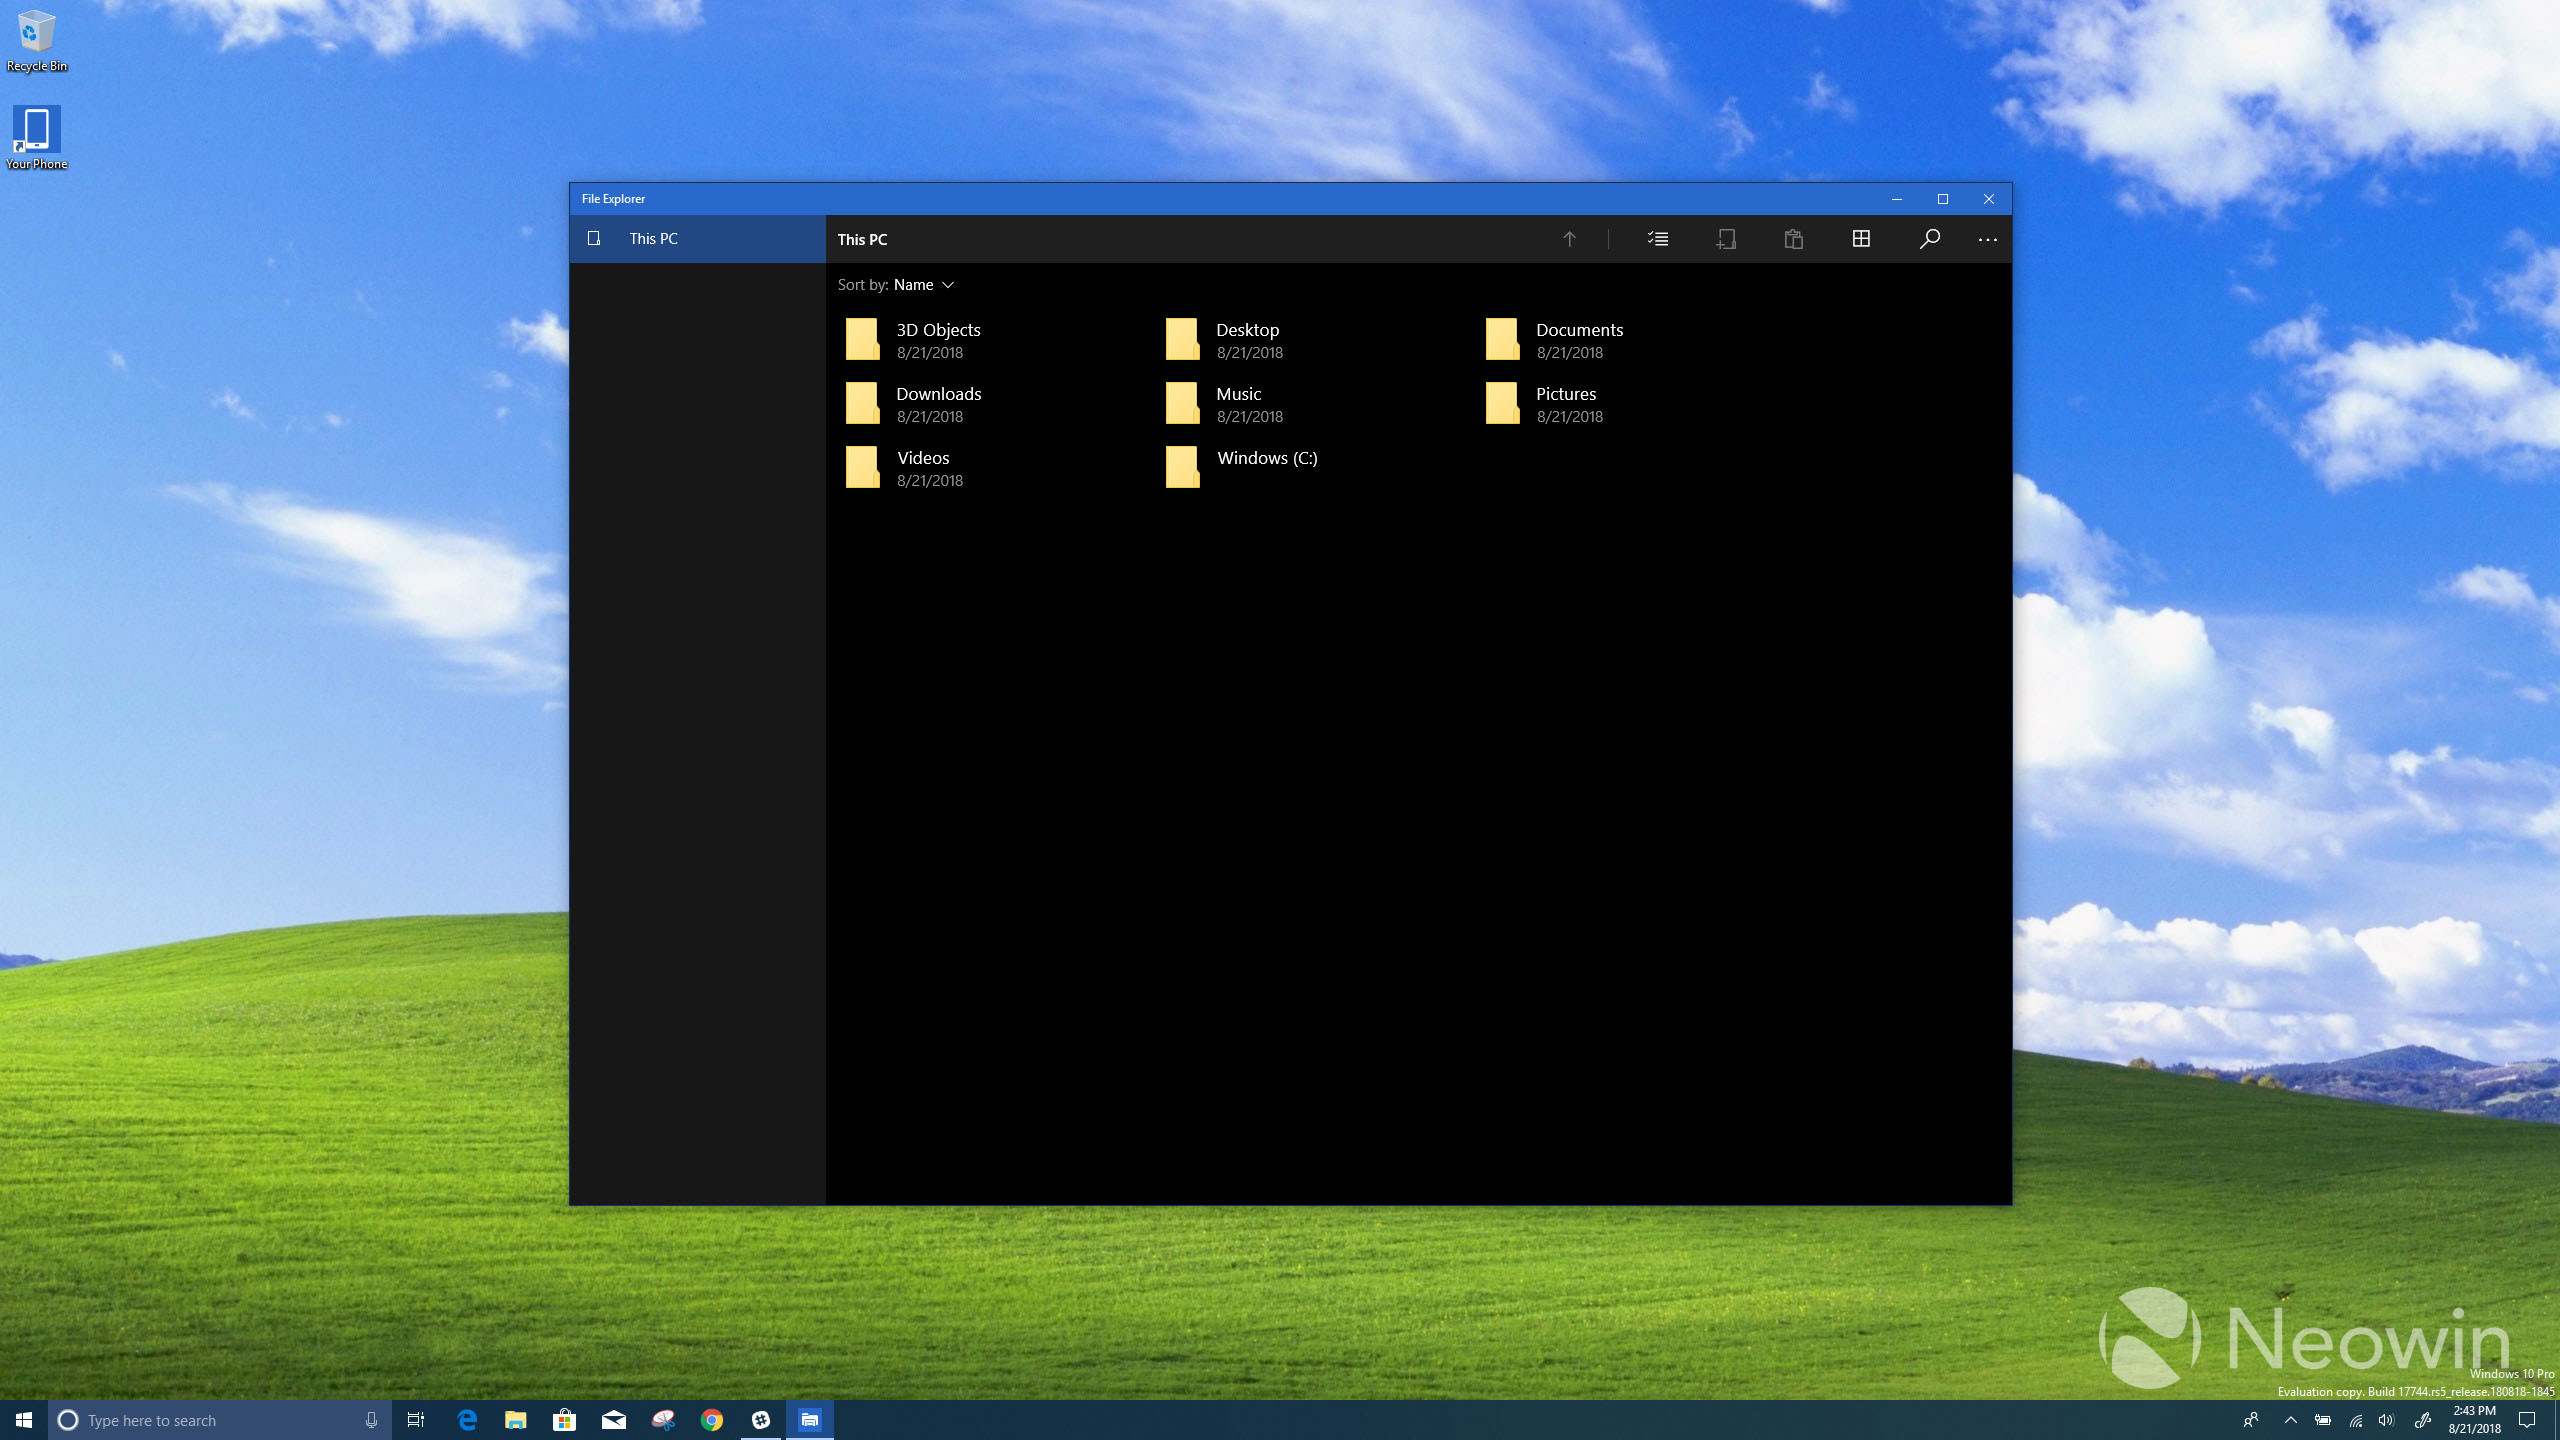This screenshot has height=1440, width=2560.
Task: Create a new folder with the New Folder icon
Action: (1727, 239)
